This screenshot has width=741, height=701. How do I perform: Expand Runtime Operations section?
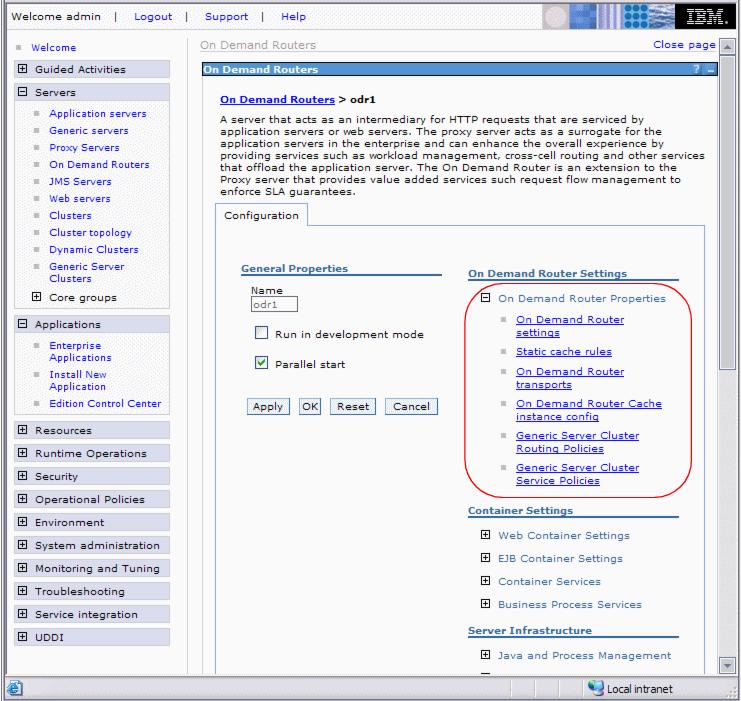tap(22, 453)
